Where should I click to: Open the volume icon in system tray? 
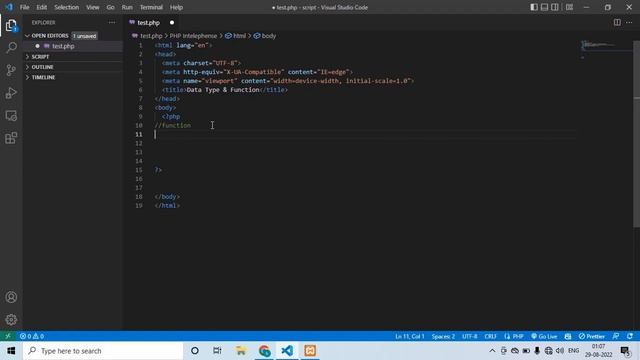(x=560, y=351)
